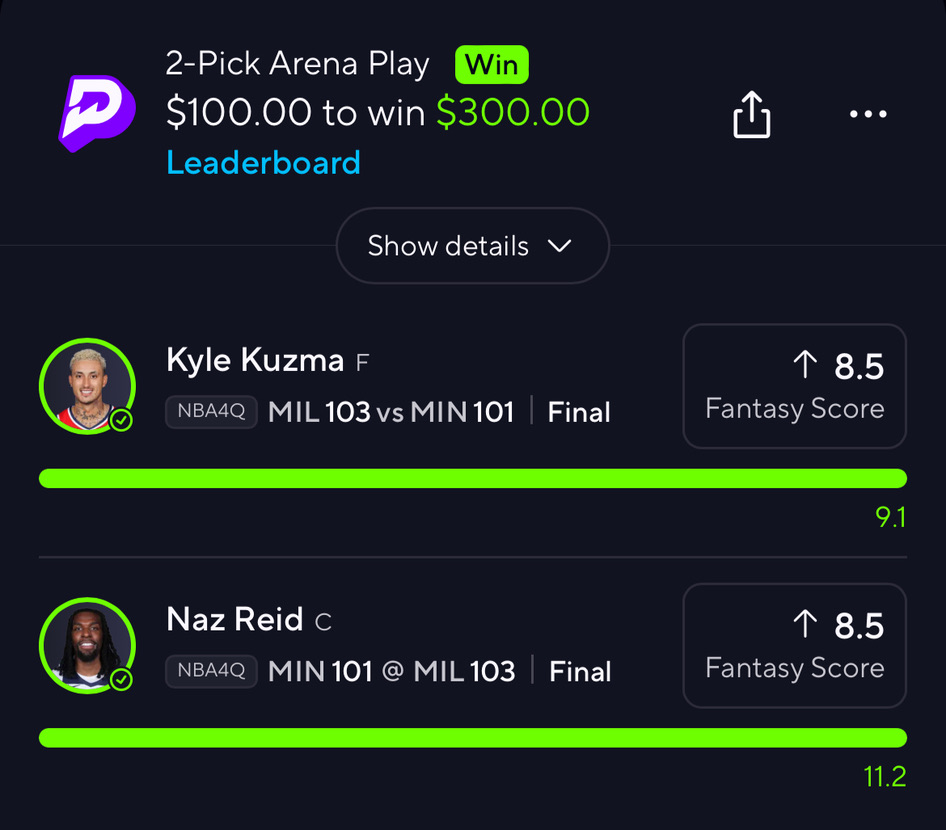Viewport: 946px width, 830px height.
Task: Click the chevron next to Show details
Action: tap(560, 246)
